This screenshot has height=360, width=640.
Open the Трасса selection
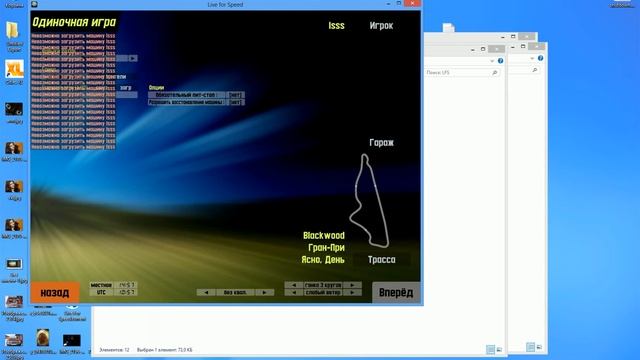point(381,260)
